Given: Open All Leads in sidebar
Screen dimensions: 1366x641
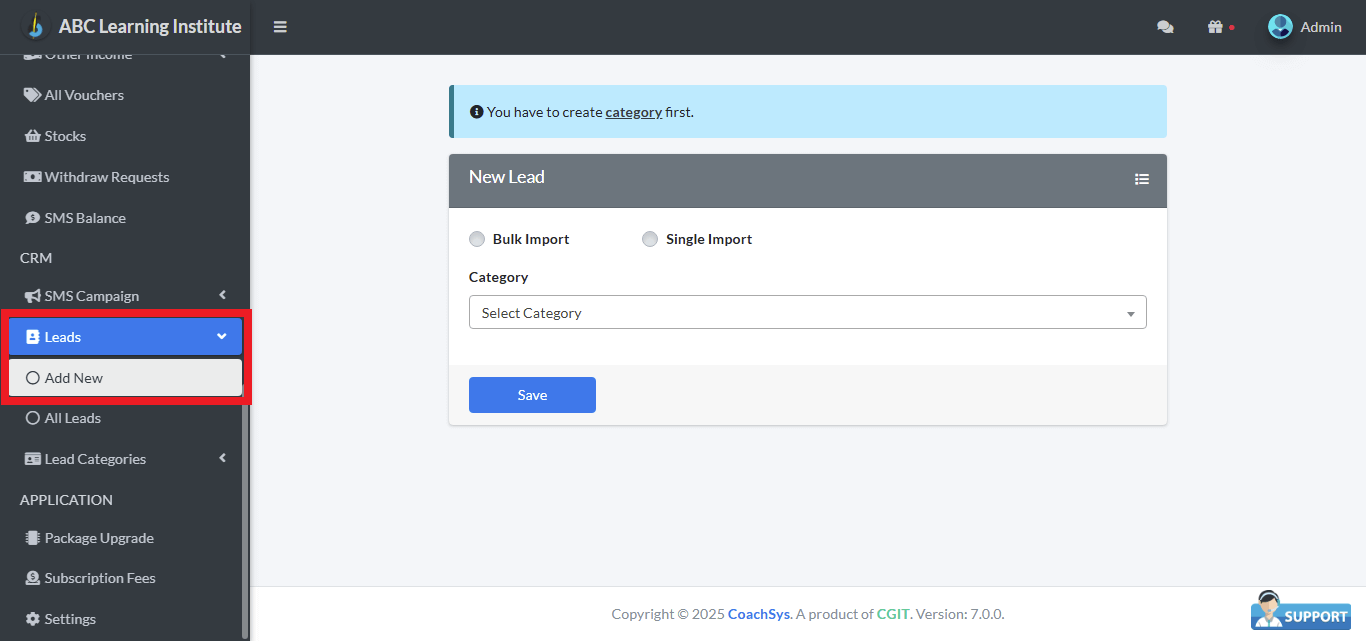Looking at the screenshot, I should (x=72, y=418).
